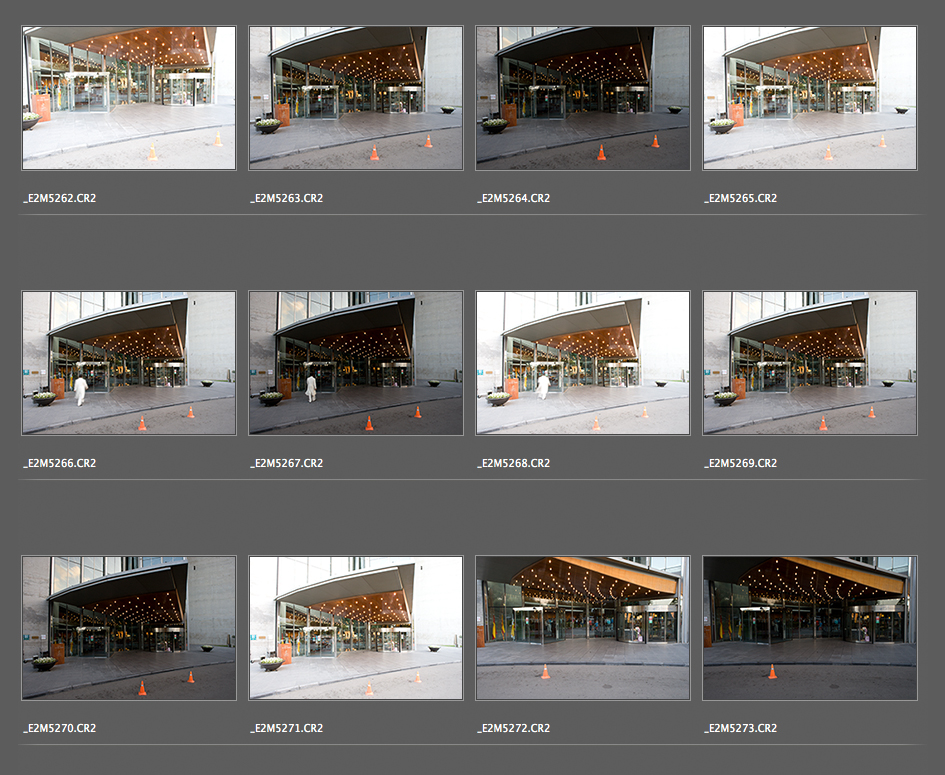
Task: Select the _E2M5266.CR2 photo thumbnail
Action: (129, 363)
